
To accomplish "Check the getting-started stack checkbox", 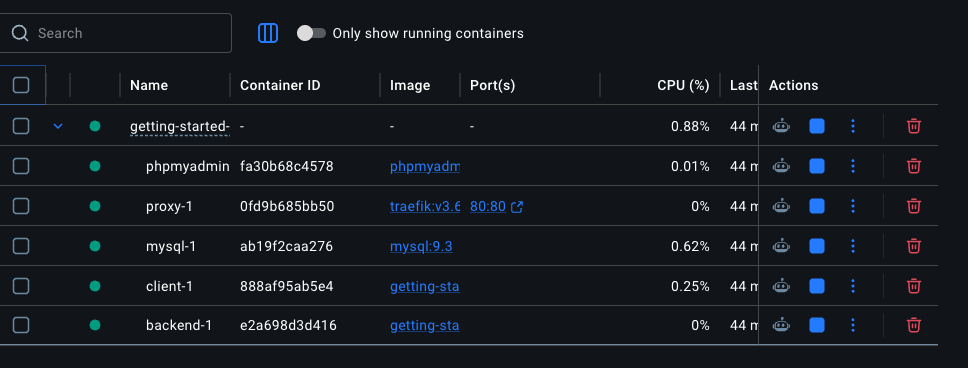I will click(x=21, y=126).
